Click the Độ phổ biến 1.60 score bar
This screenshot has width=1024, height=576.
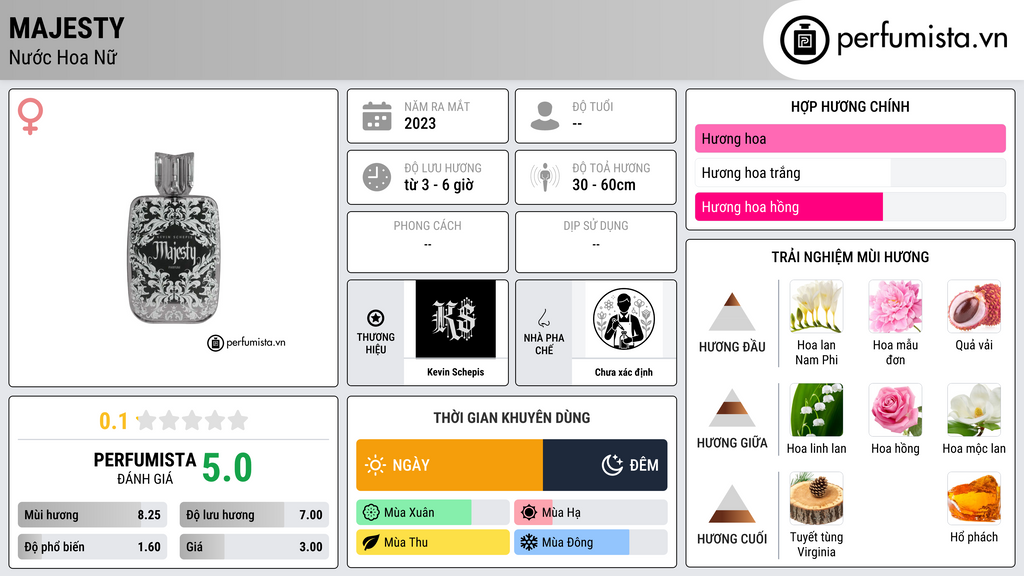click(93, 547)
